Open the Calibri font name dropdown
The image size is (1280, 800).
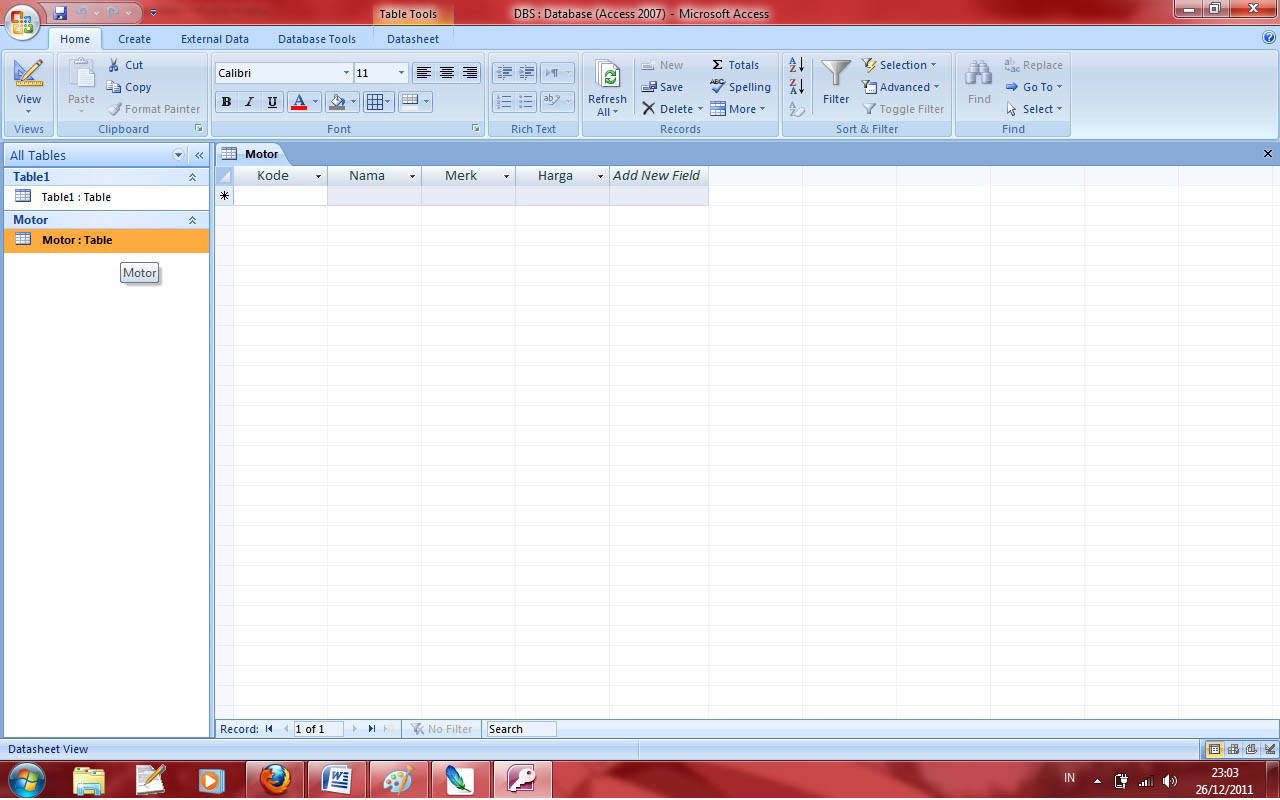tap(346, 73)
